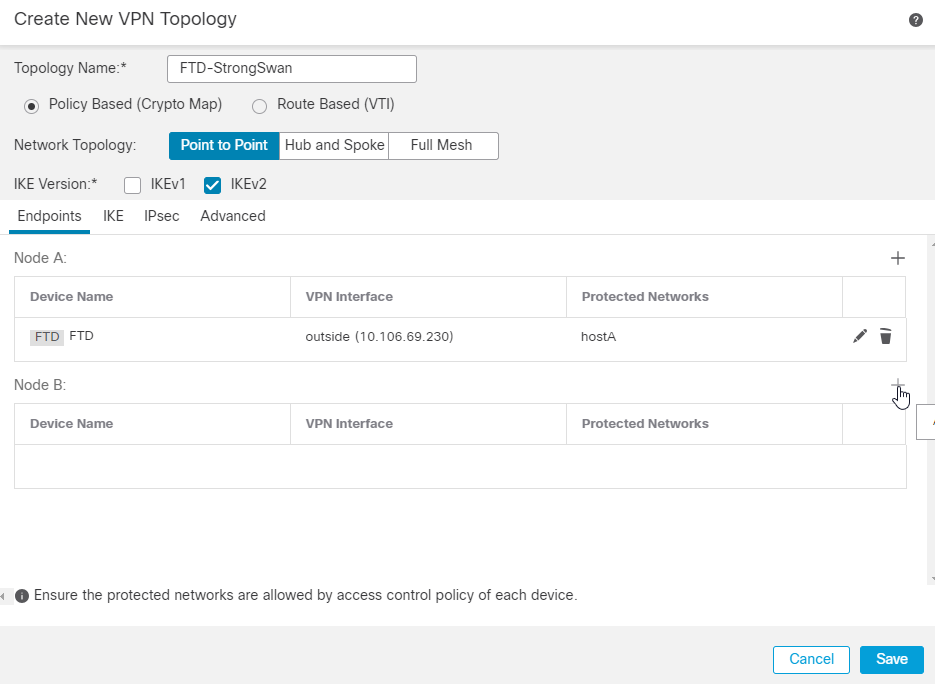Click the Node B: label
This screenshot has height=684, width=935.
pos(40,385)
